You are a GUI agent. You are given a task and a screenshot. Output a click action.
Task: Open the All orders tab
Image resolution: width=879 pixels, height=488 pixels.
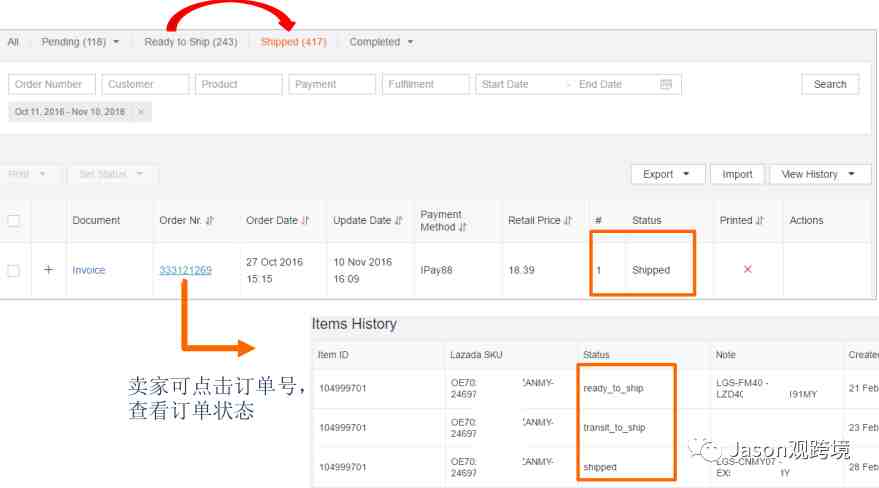(13, 42)
